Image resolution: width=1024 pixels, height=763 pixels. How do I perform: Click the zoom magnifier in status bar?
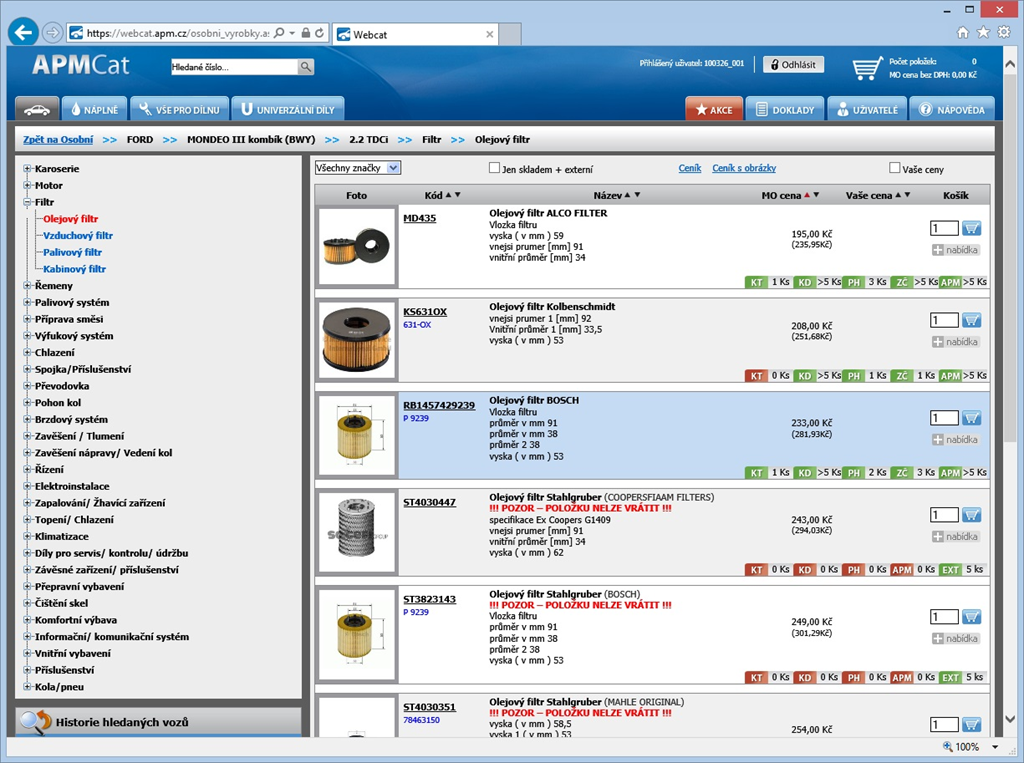(x=947, y=746)
